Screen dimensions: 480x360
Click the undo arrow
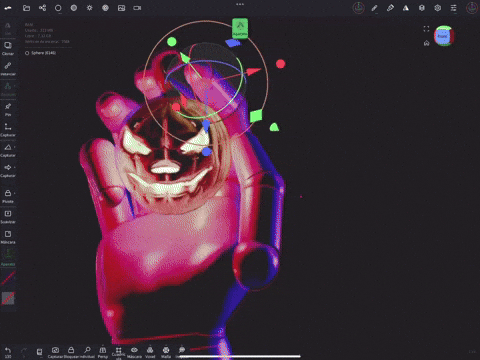coord(8,350)
